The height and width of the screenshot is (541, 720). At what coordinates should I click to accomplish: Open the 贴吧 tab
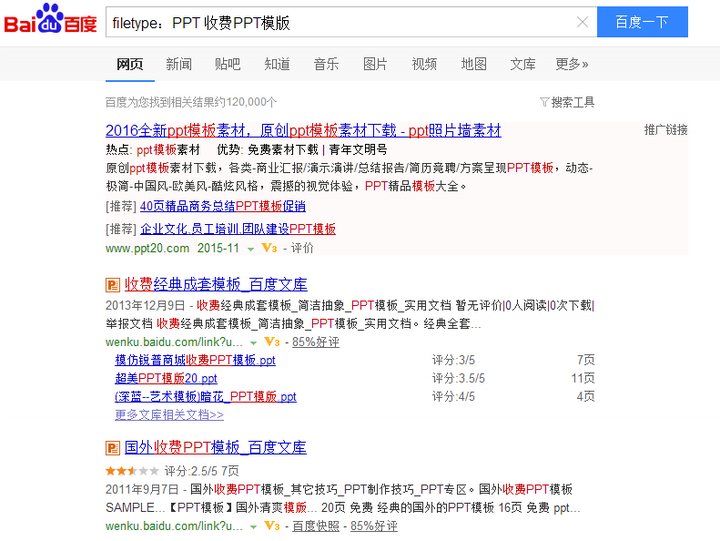[x=228, y=64]
